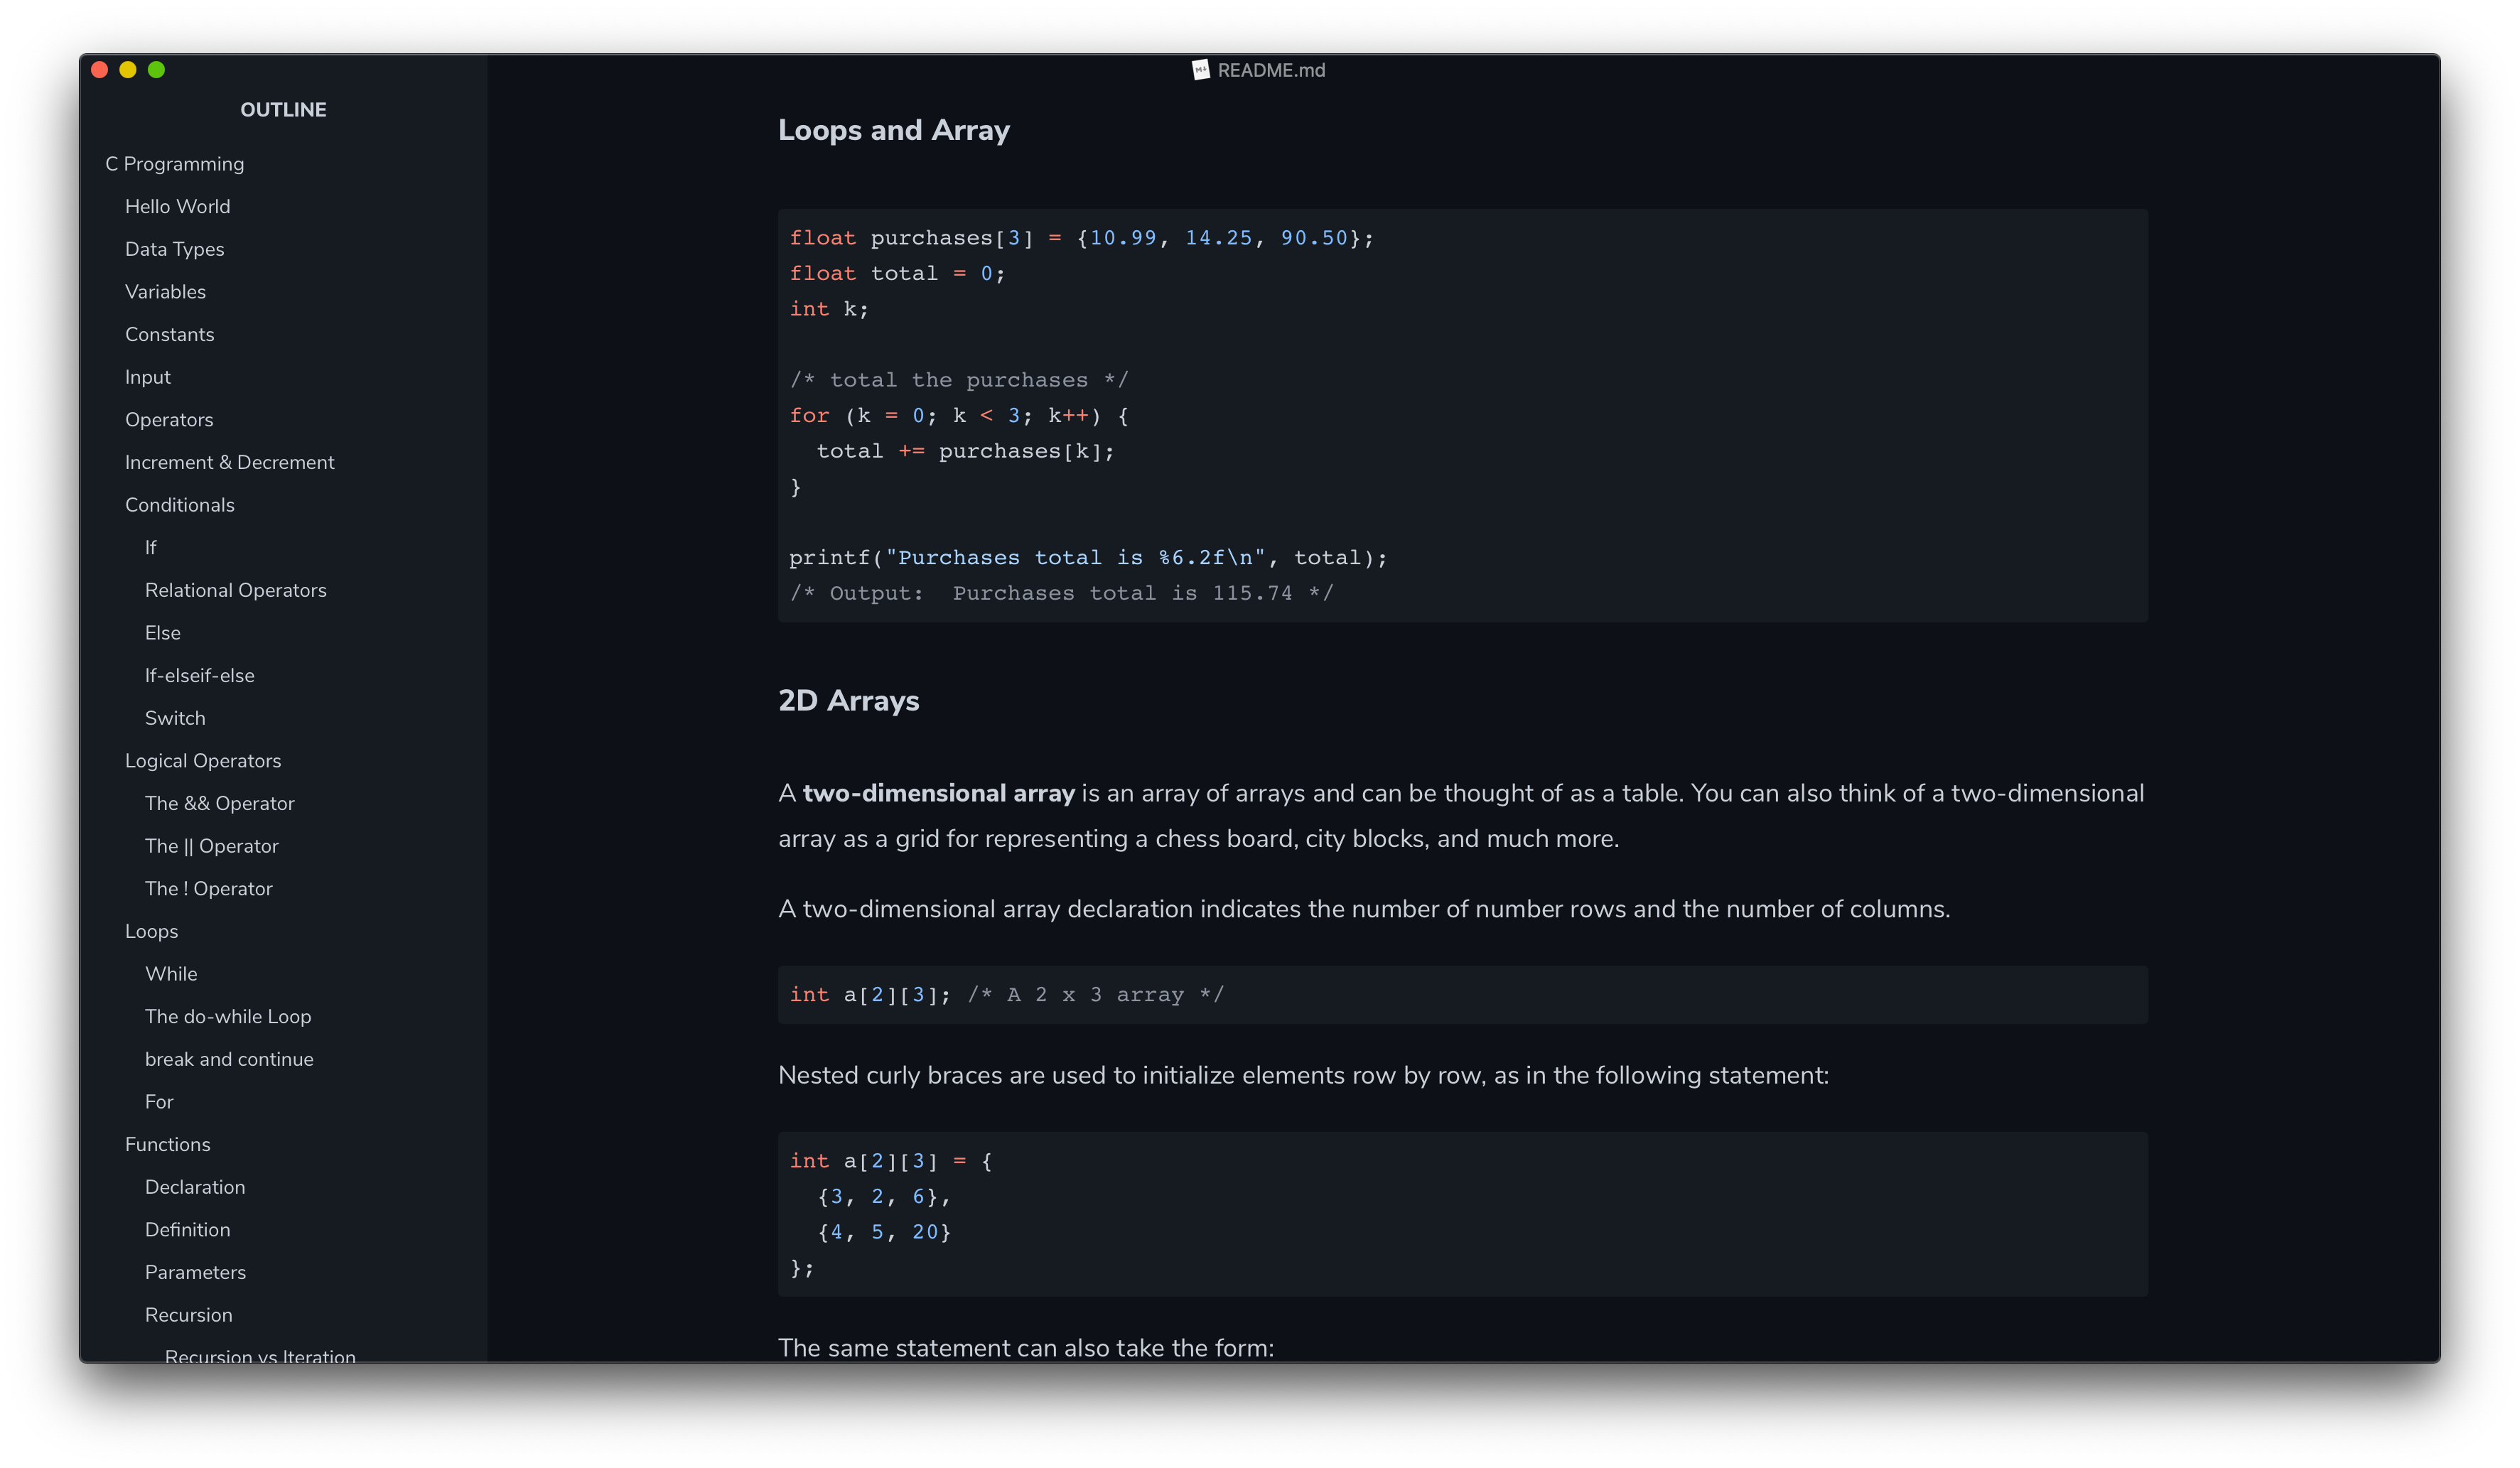Viewport: 2520px width, 1468px height.
Task: Open Recursion outline entry
Action: click(x=188, y=1315)
